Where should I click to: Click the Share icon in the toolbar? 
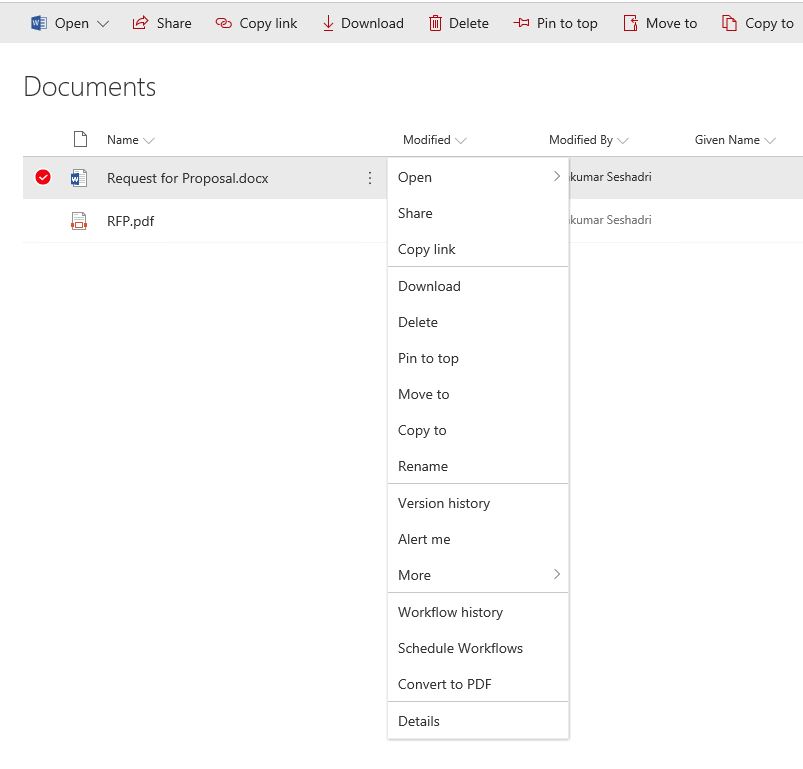click(140, 22)
